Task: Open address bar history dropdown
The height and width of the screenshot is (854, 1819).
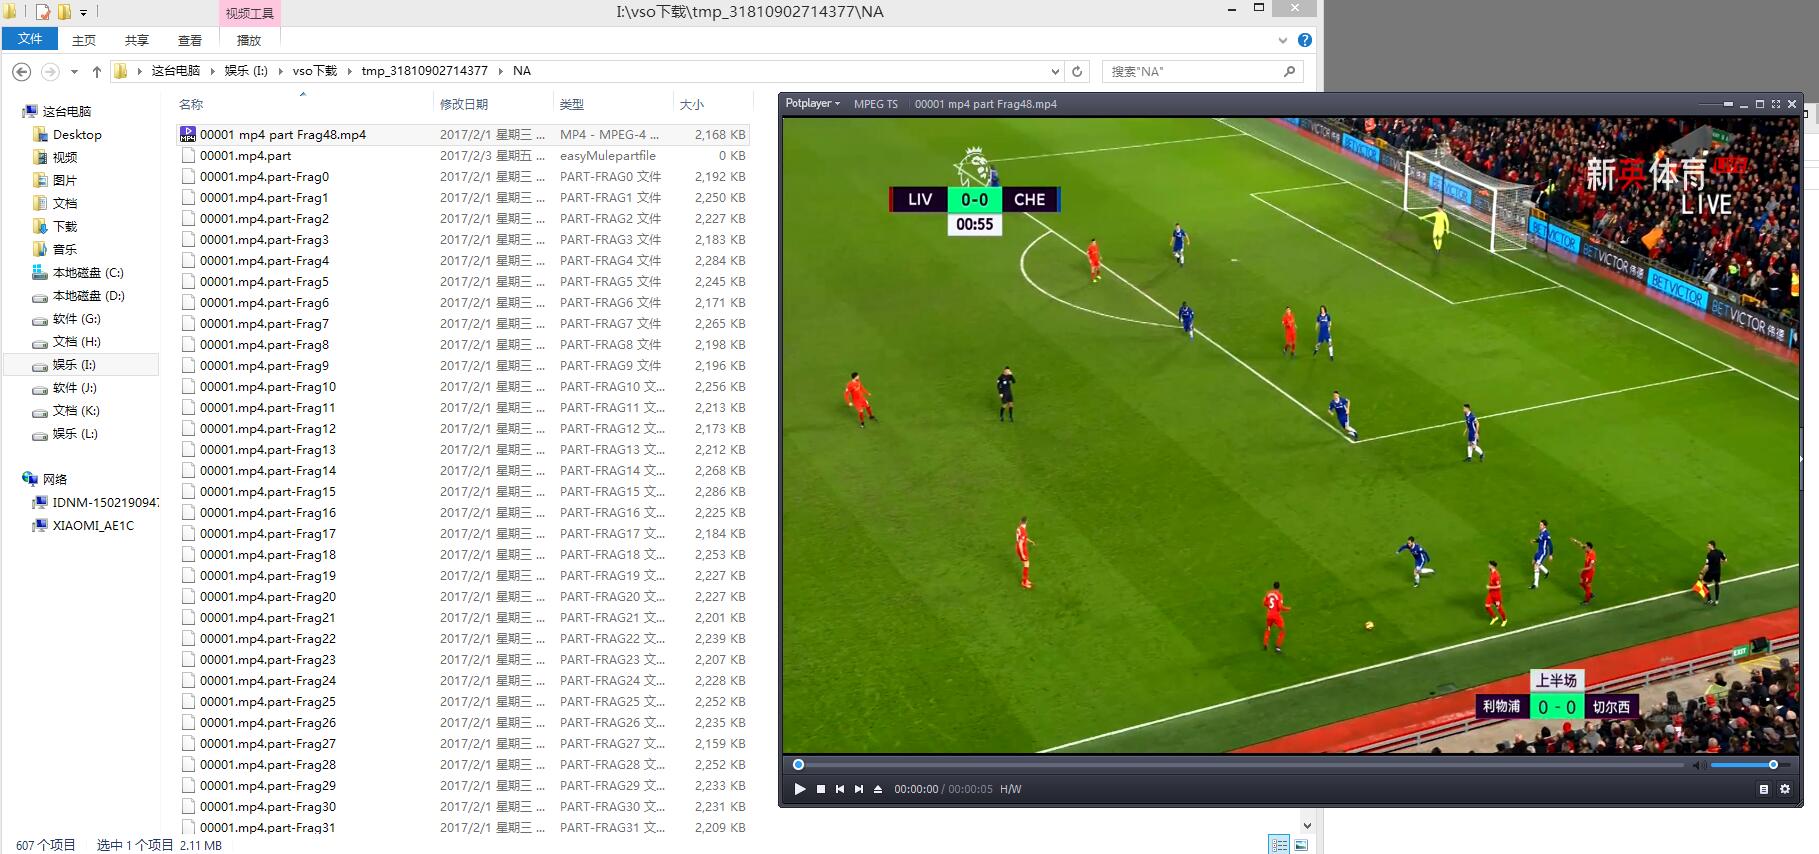Action: (1054, 71)
